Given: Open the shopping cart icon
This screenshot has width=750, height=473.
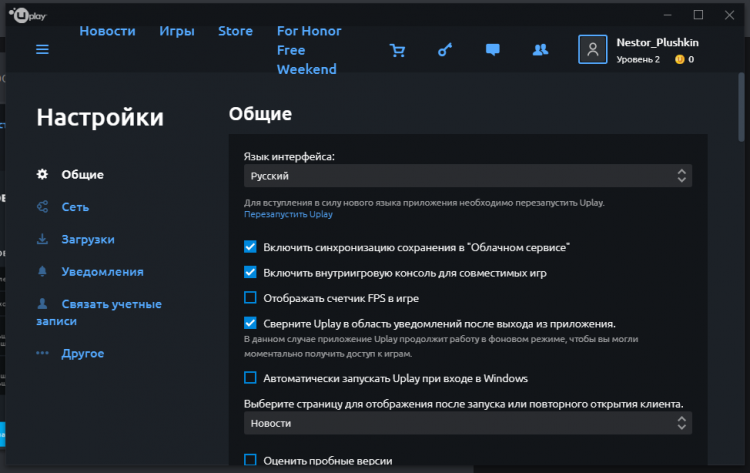Looking at the screenshot, I should [398, 50].
